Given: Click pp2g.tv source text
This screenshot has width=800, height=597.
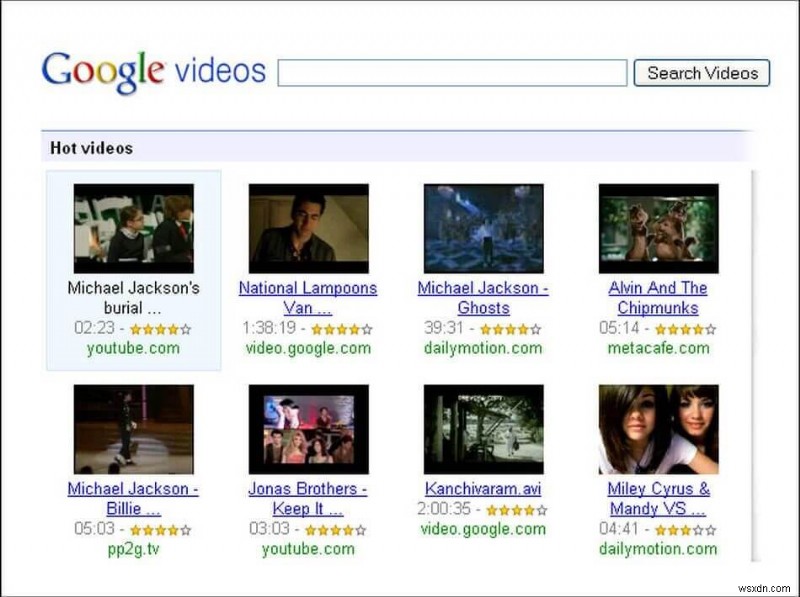Looking at the screenshot, I should (x=134, y=550).
